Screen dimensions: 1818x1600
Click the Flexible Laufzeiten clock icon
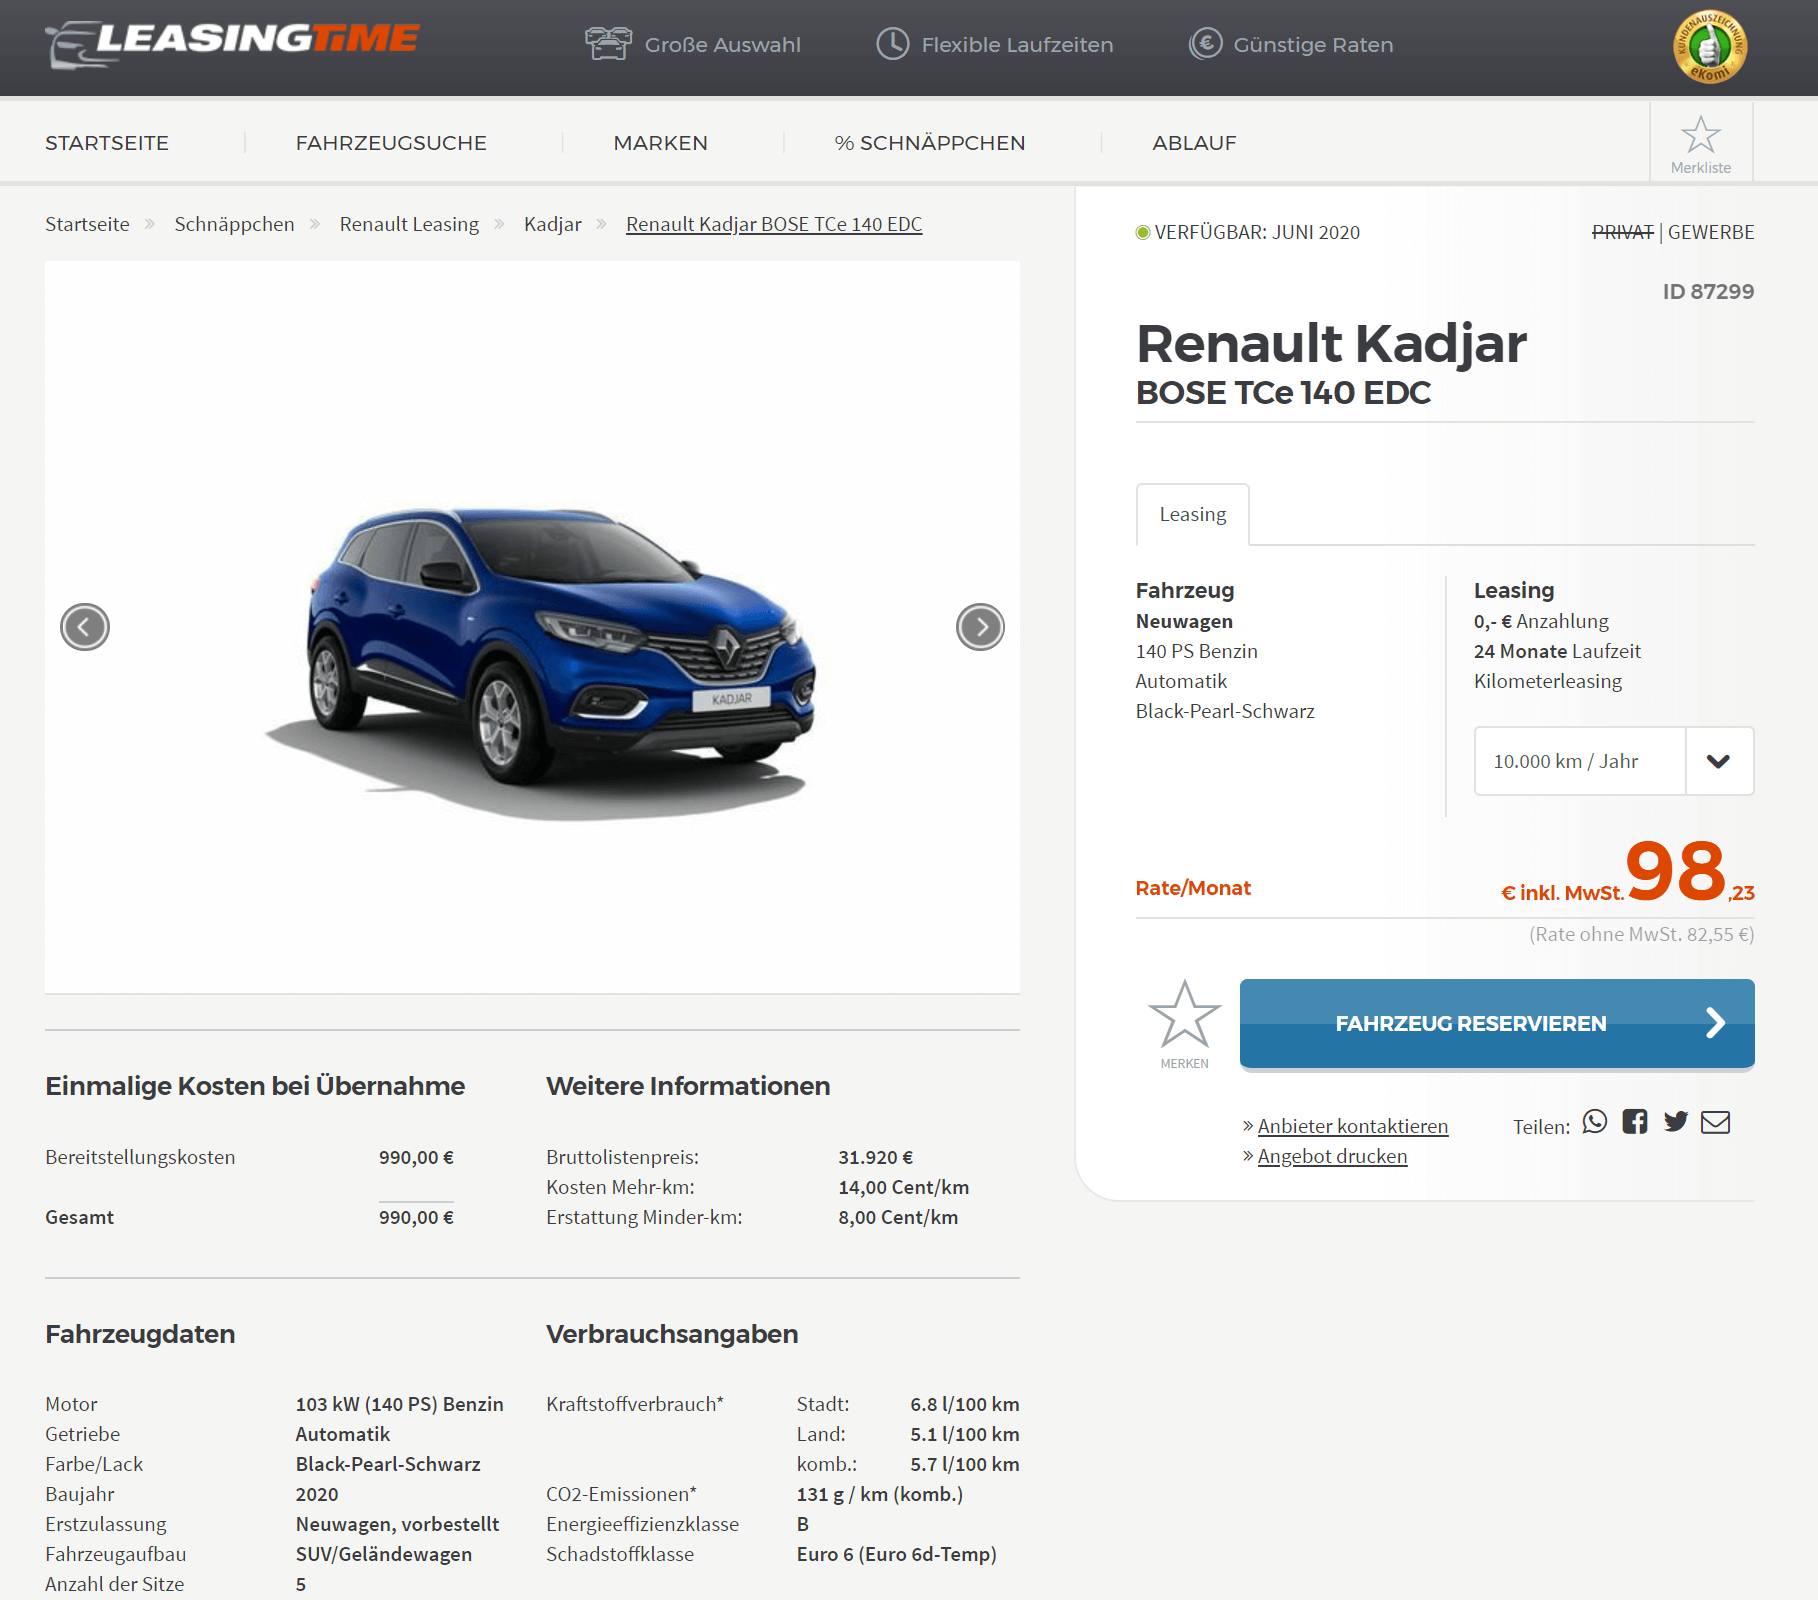click(892, 44)
